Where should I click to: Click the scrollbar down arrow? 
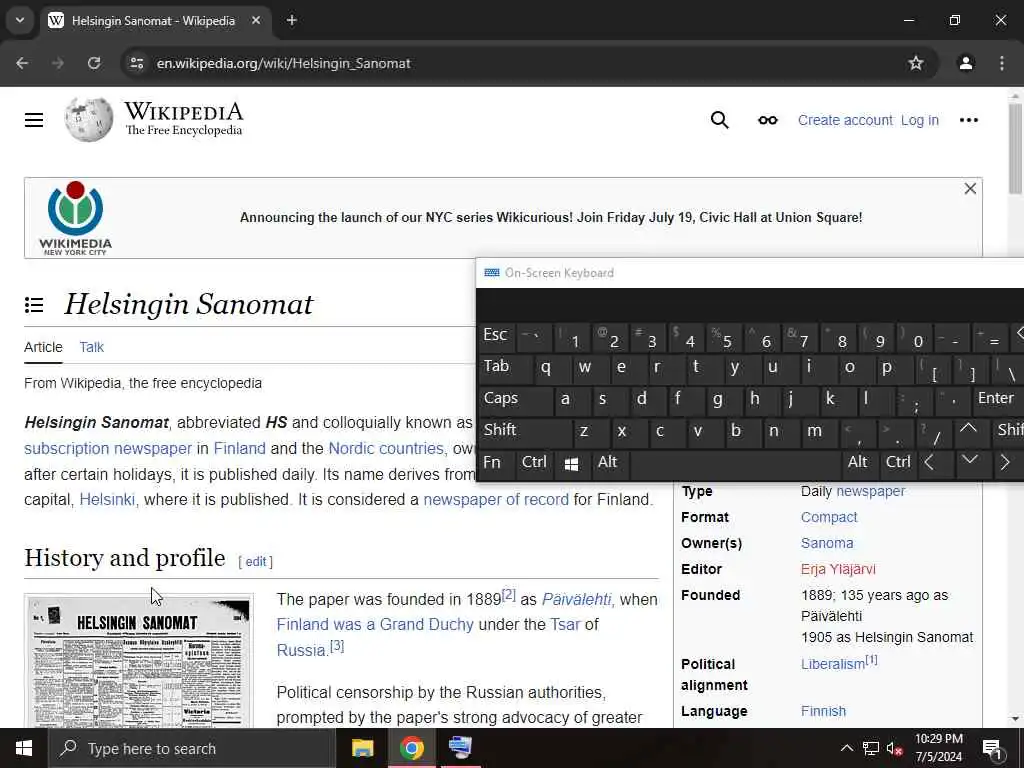click(x=1015, y=720)
